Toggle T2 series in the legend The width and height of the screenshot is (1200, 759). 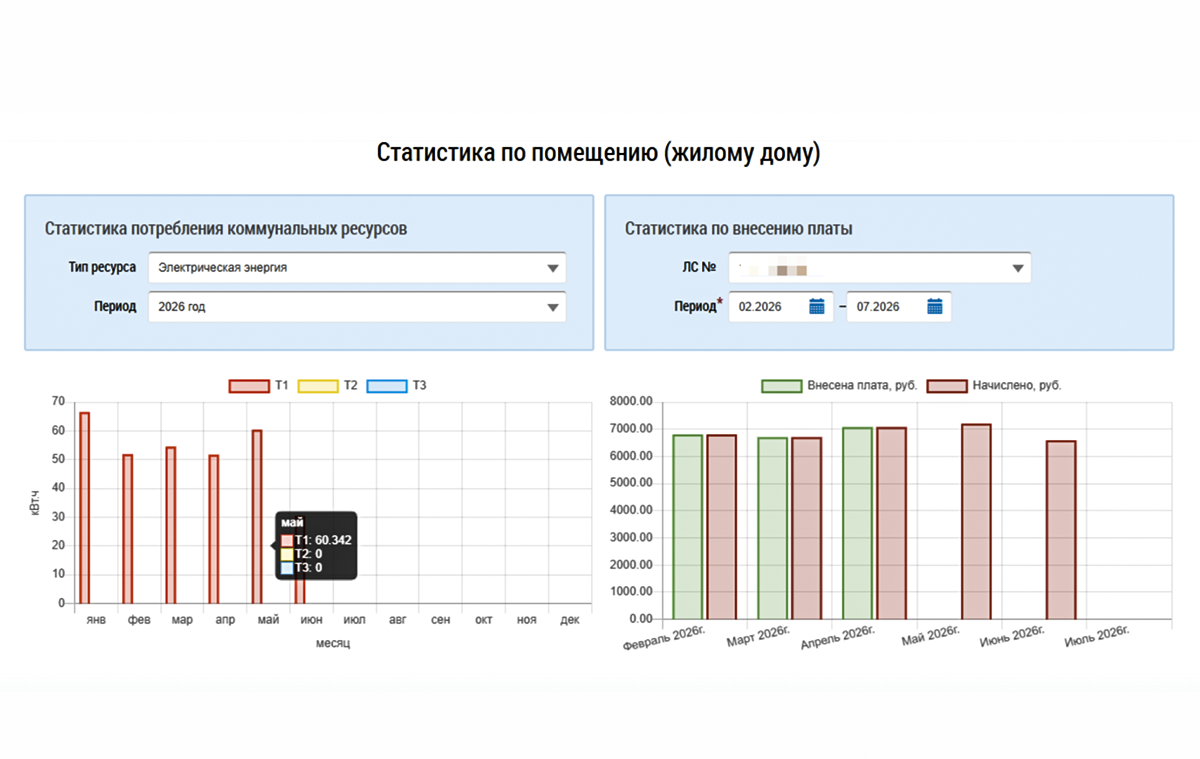coord(328,385)
